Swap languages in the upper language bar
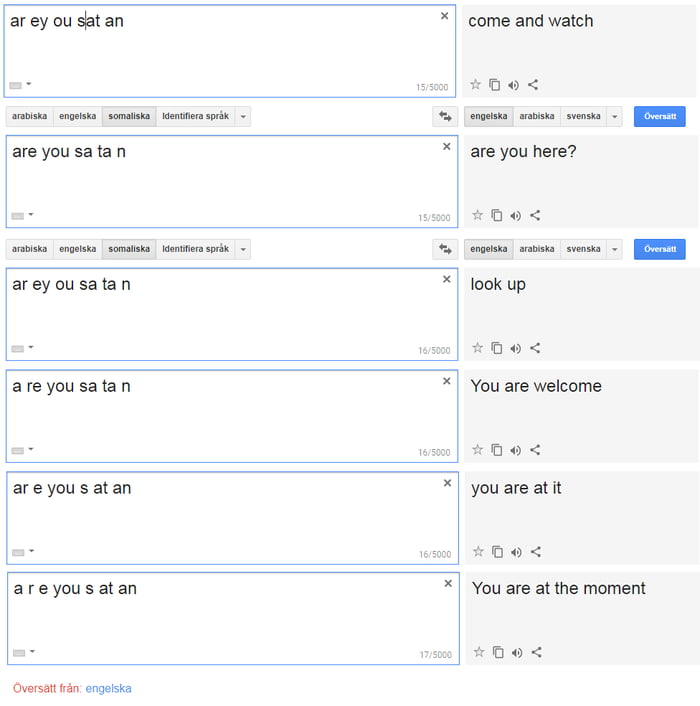This screenshot has height=706, width=700. click(x=444, y=117)
